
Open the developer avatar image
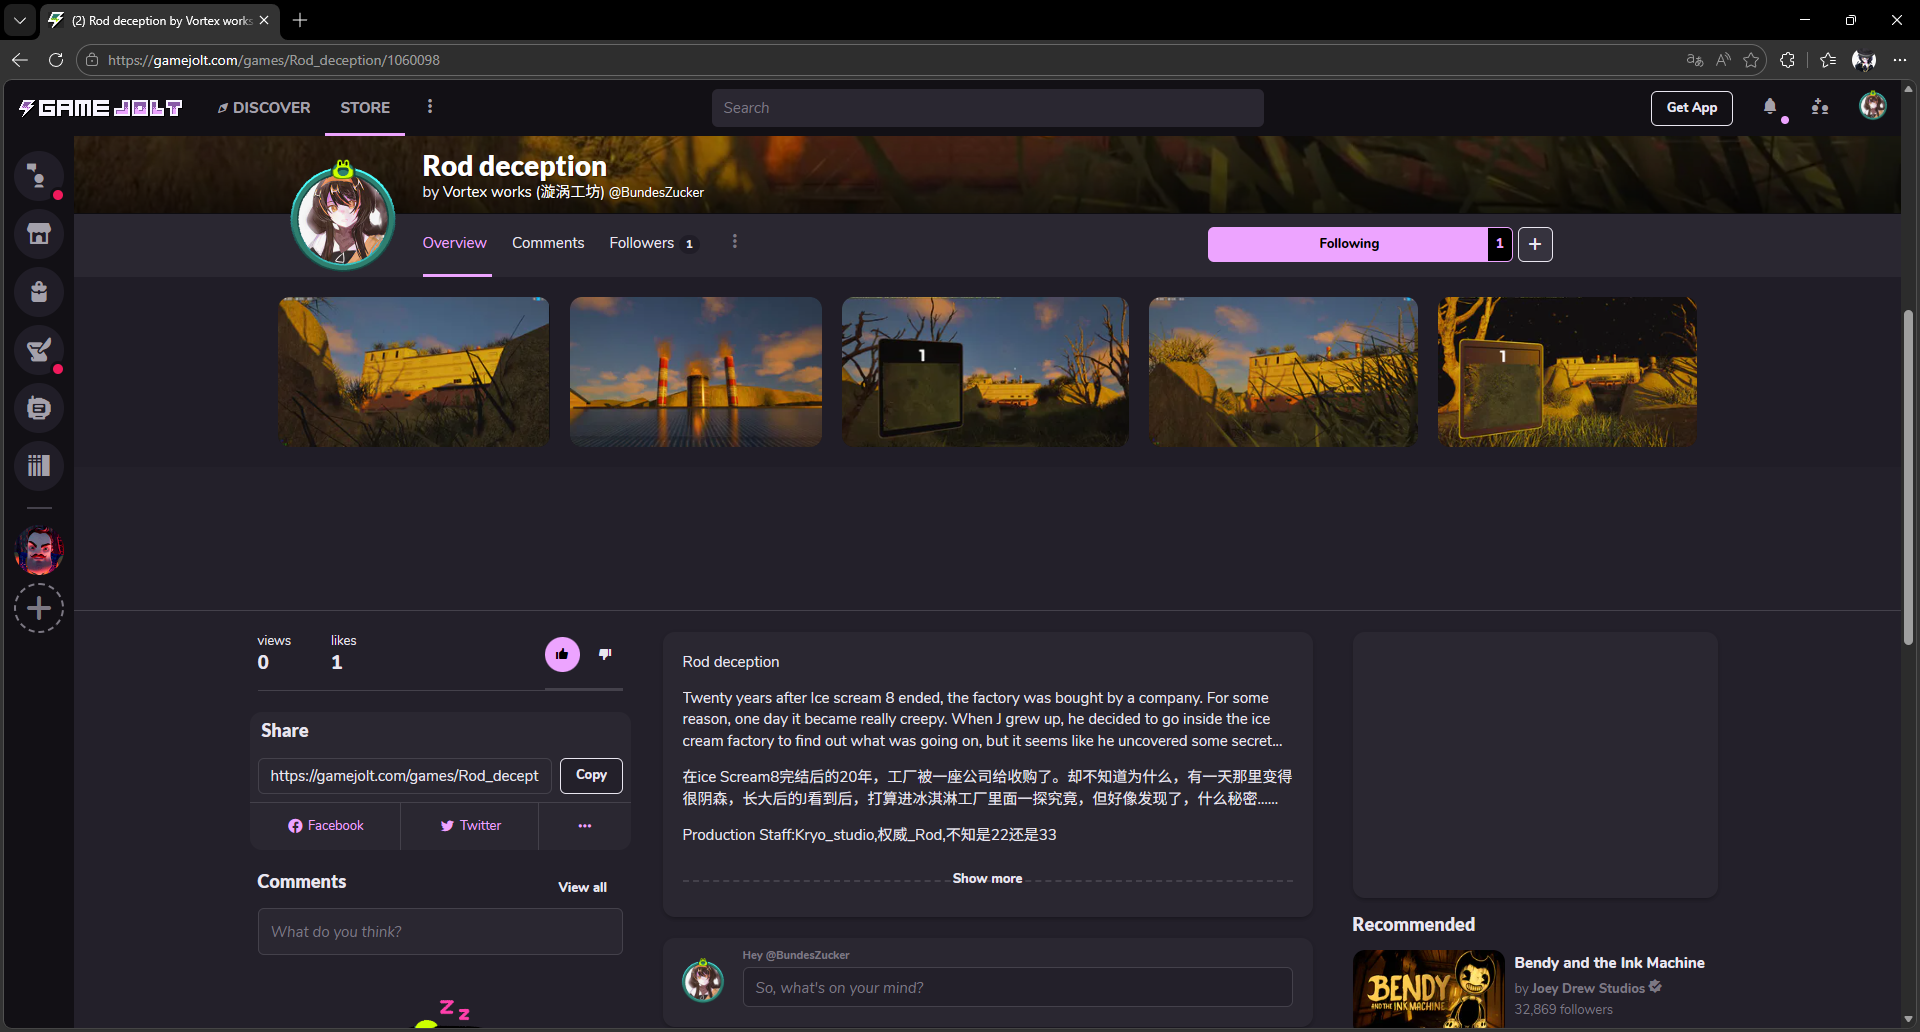pos(343,218)
